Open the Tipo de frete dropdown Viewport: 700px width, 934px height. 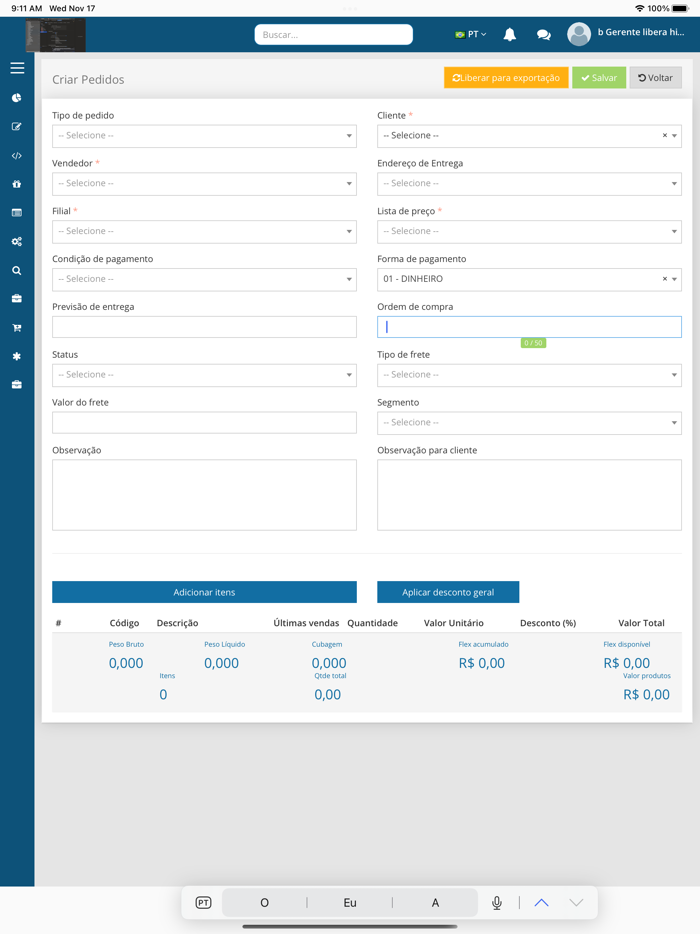click(529, 375)
